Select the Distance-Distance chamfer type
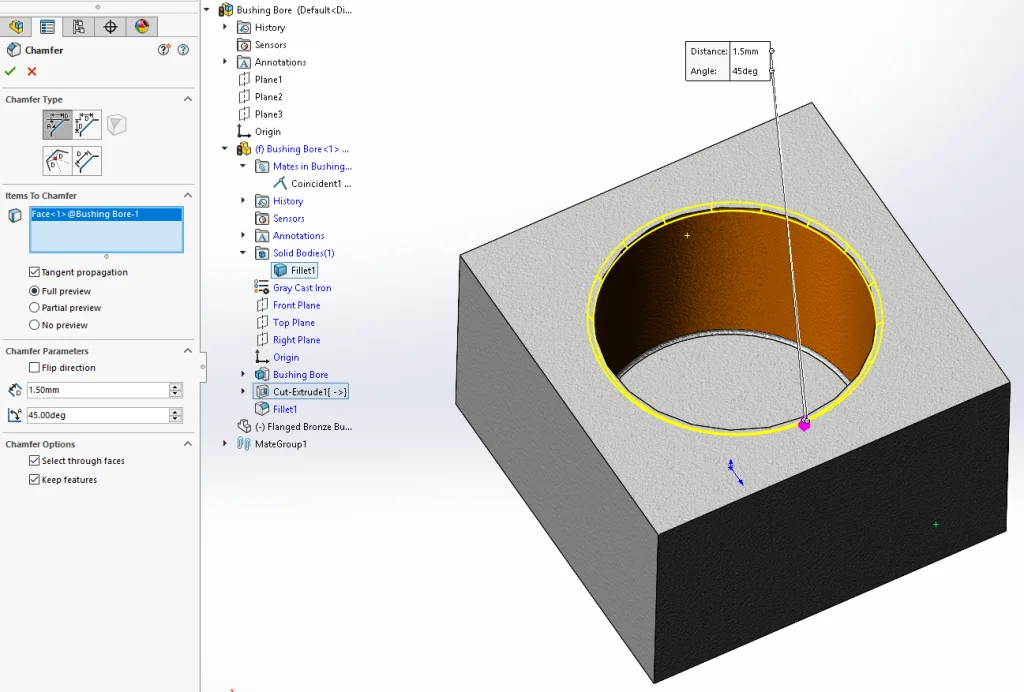Image resolution: width=1024 pixels, height=692 pixels. pos(87,123)
